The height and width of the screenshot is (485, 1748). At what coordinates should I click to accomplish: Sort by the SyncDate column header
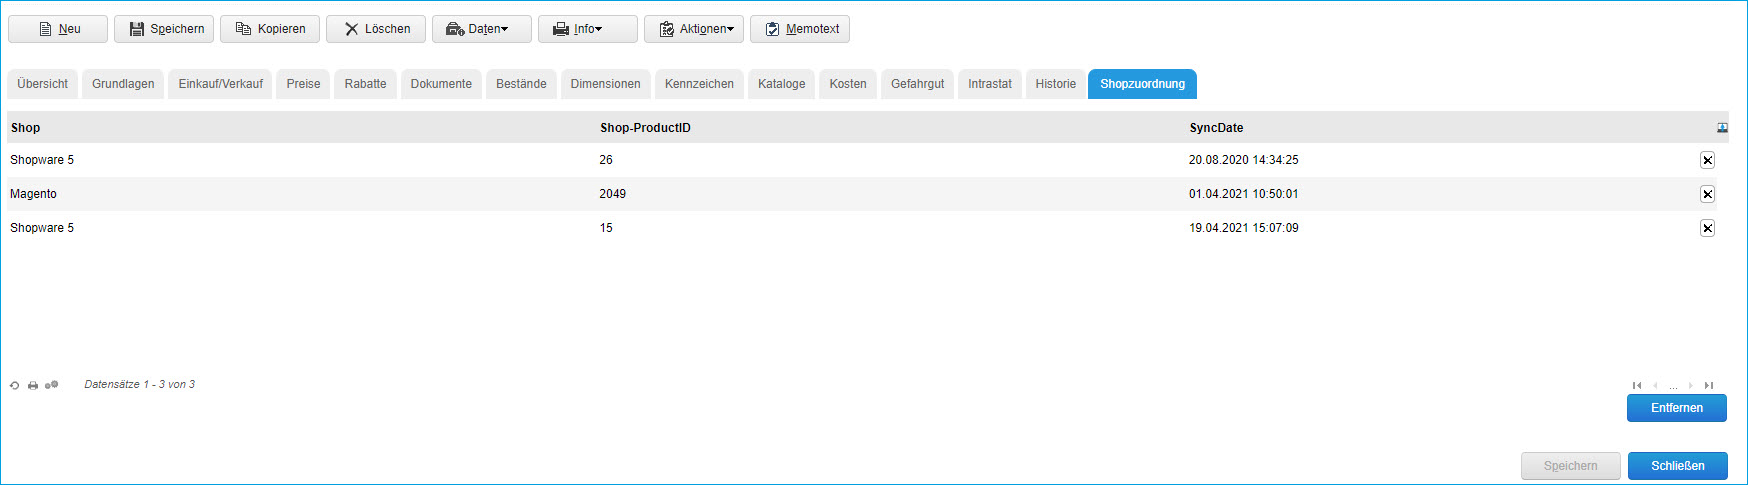(x=1216, y=128)
